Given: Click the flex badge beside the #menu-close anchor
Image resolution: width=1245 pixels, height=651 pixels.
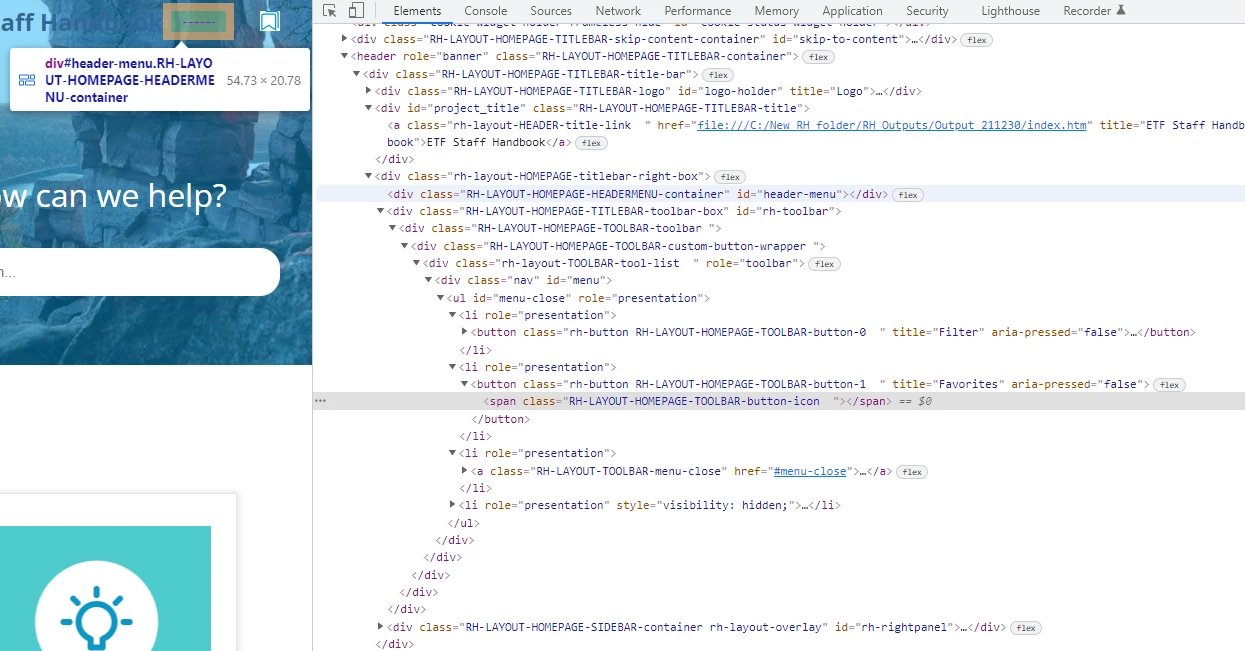Looking at the screenshot, I should coord(911,472).
